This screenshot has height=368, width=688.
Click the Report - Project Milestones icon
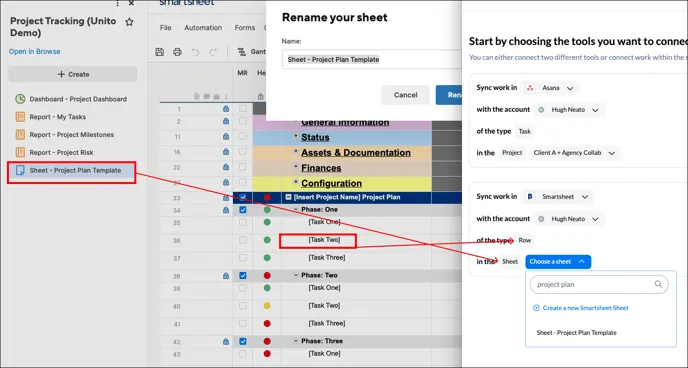point(20,135)
